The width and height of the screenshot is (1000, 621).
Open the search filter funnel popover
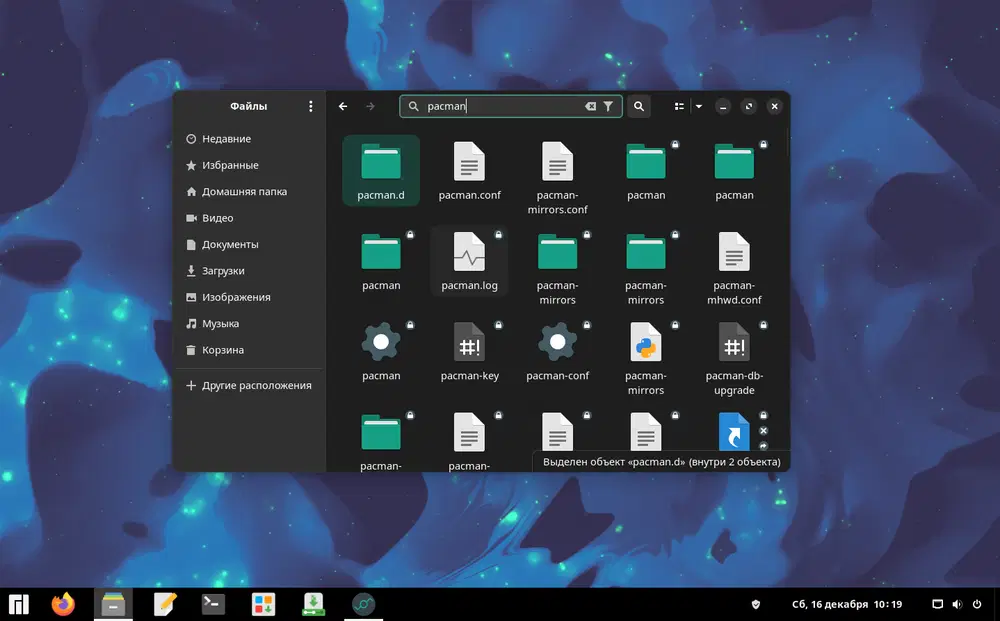click(x=608, y=106)
